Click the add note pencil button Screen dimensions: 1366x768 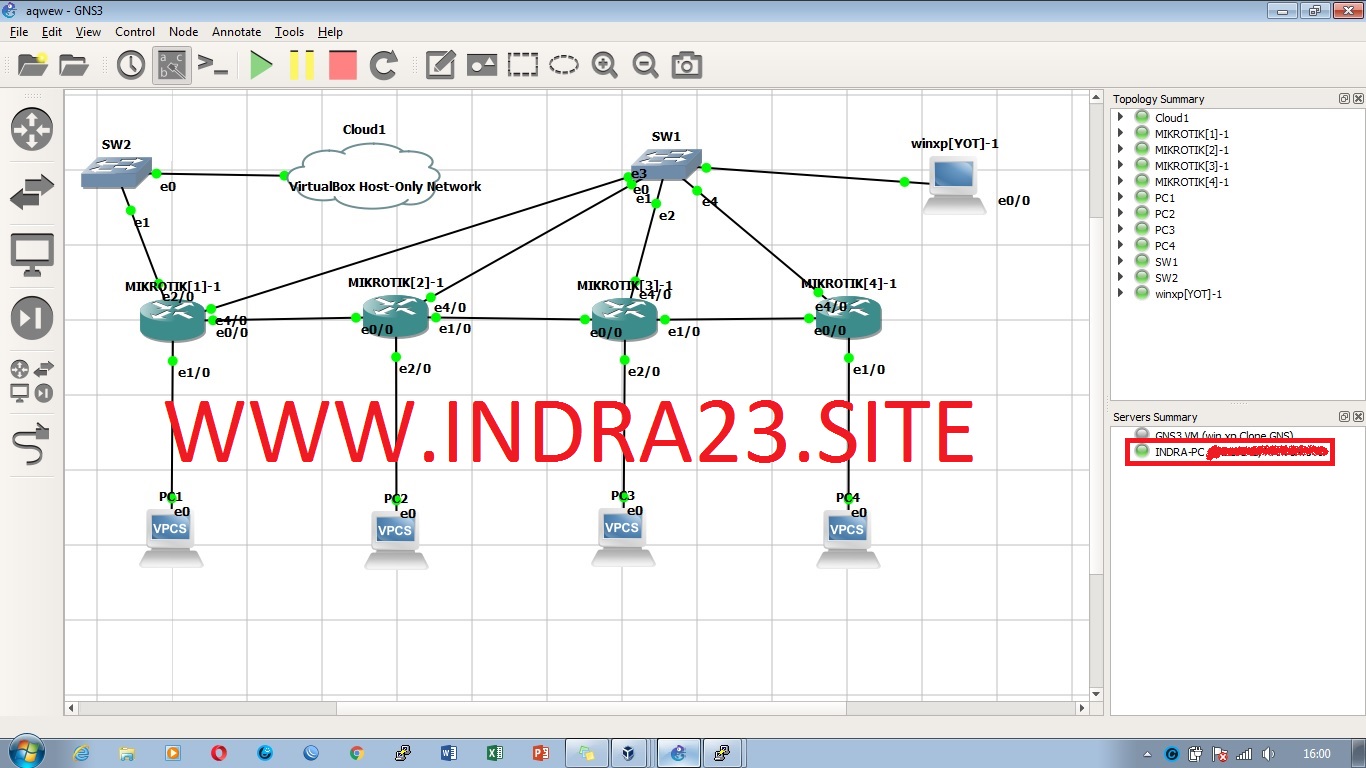(x=439, y=65)
